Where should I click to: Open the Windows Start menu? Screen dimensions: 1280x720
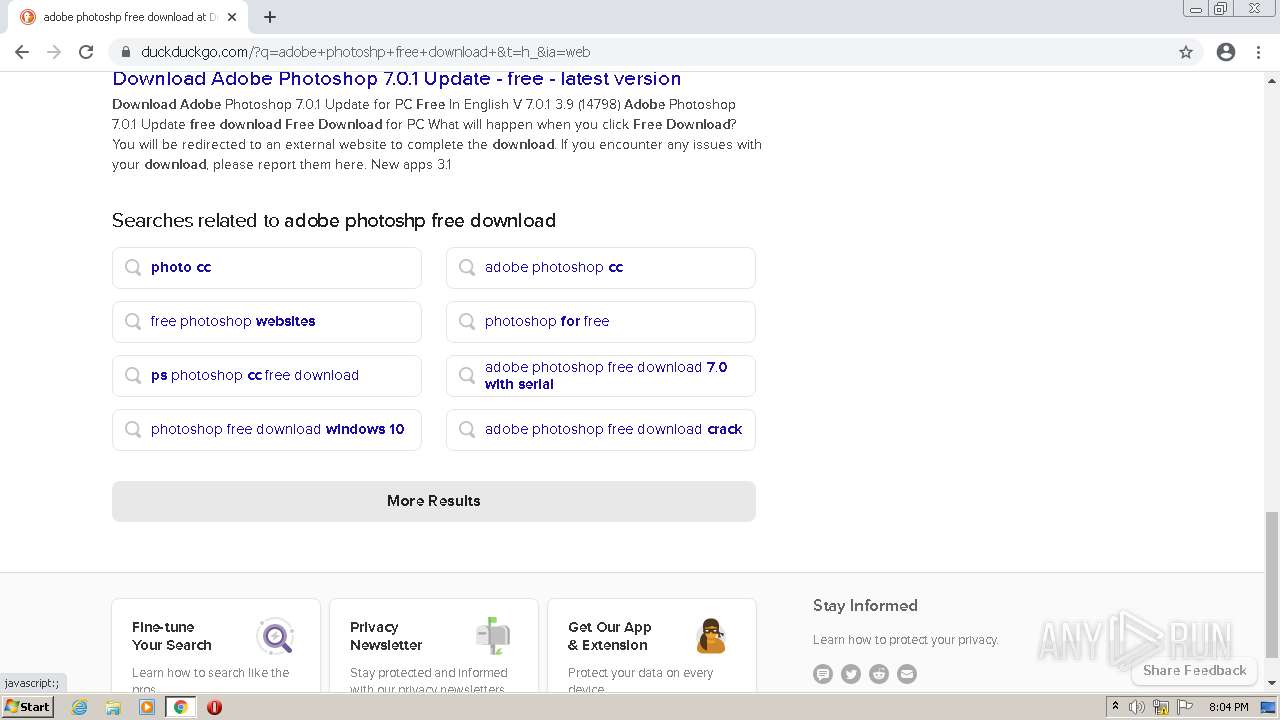(x=28, y=707)
